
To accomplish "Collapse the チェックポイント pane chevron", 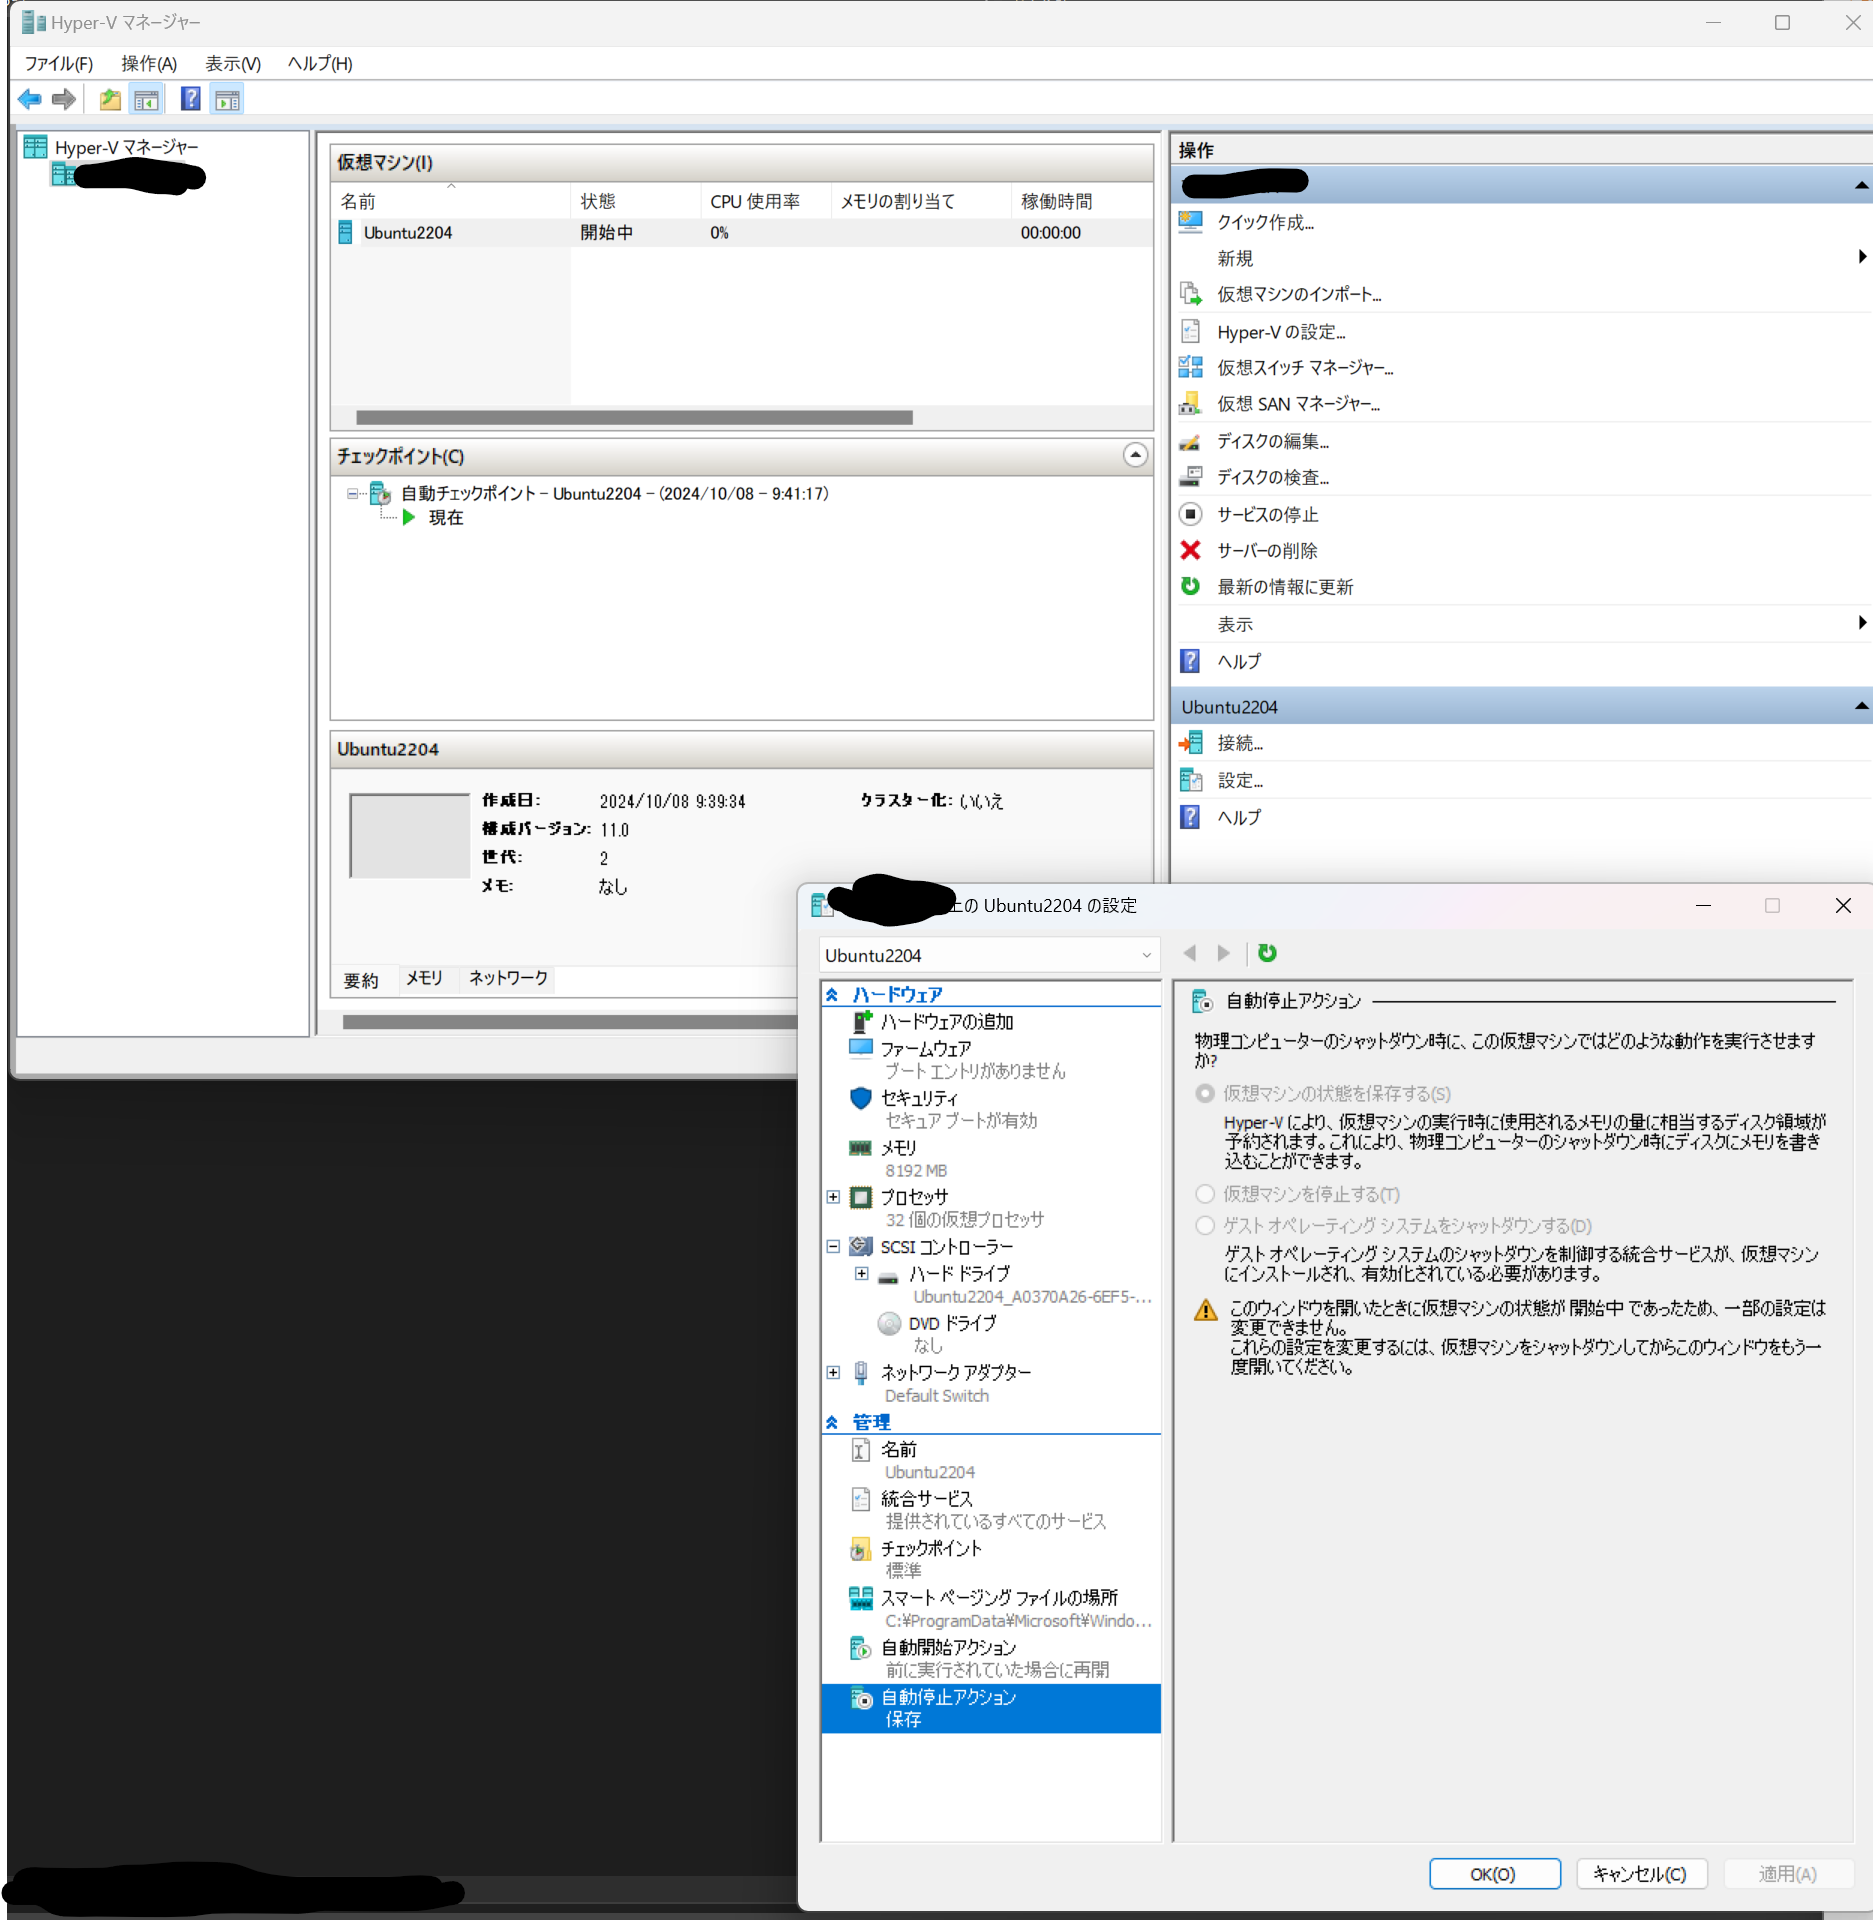I will point(1135,455).
